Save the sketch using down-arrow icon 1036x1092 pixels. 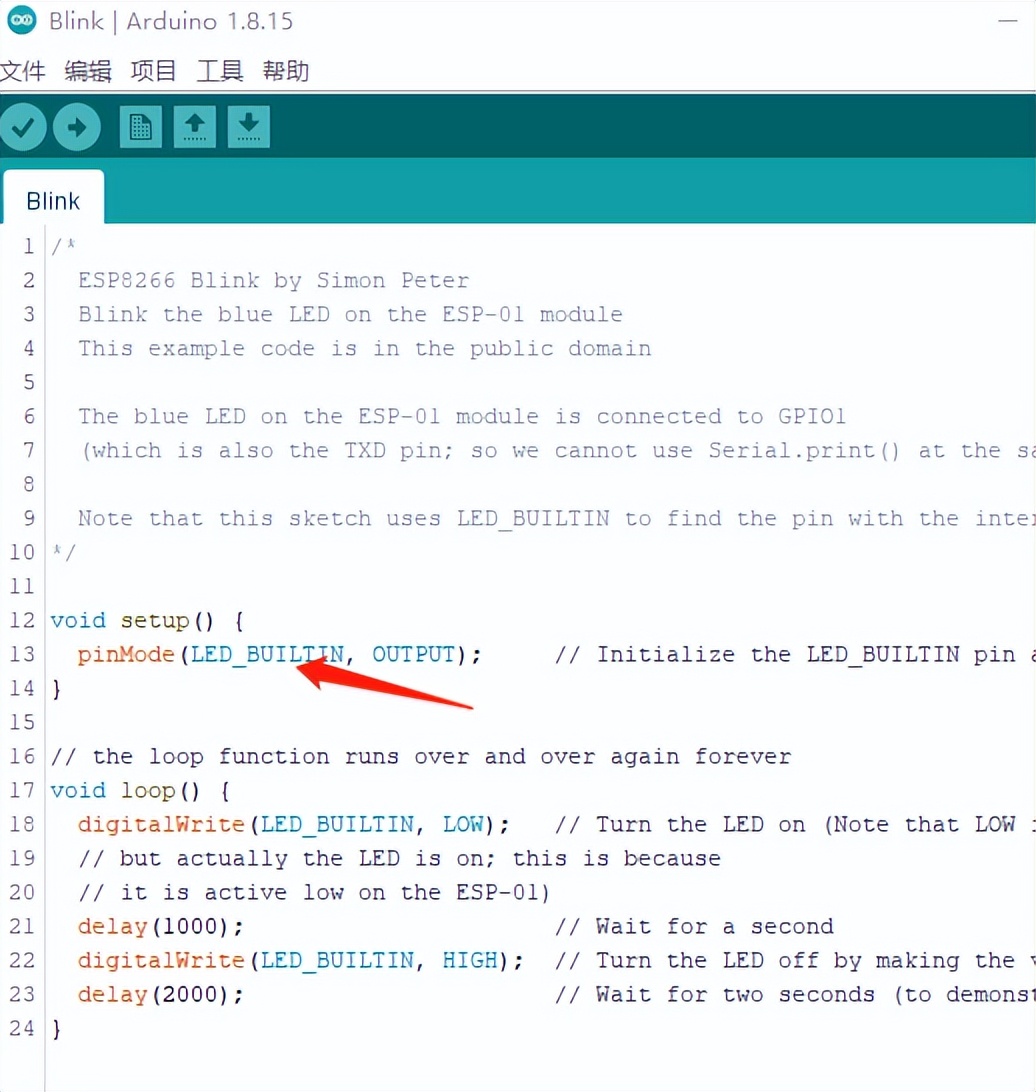248,126
